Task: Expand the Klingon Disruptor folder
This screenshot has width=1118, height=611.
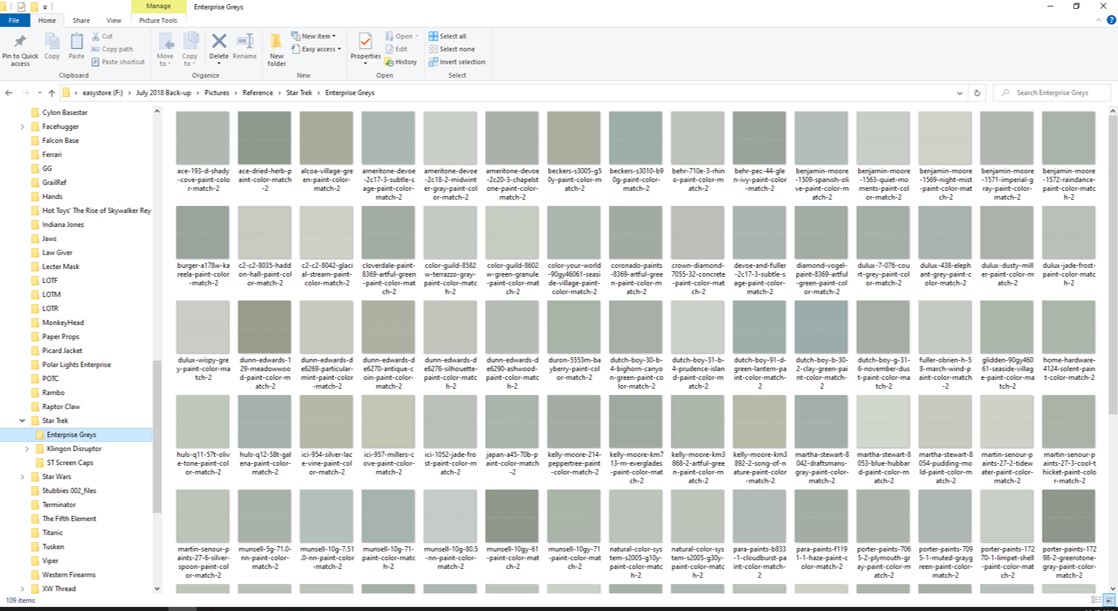Action: coord(27,449)
